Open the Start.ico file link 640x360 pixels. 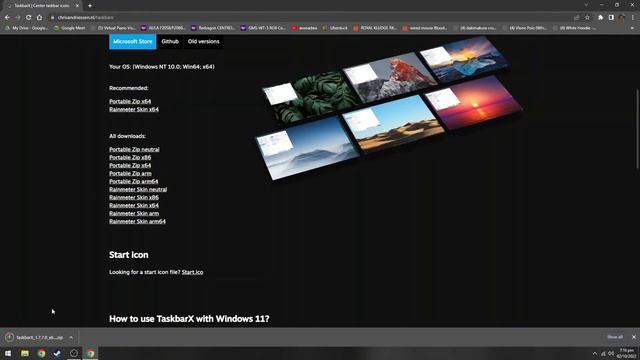(192, 272)
